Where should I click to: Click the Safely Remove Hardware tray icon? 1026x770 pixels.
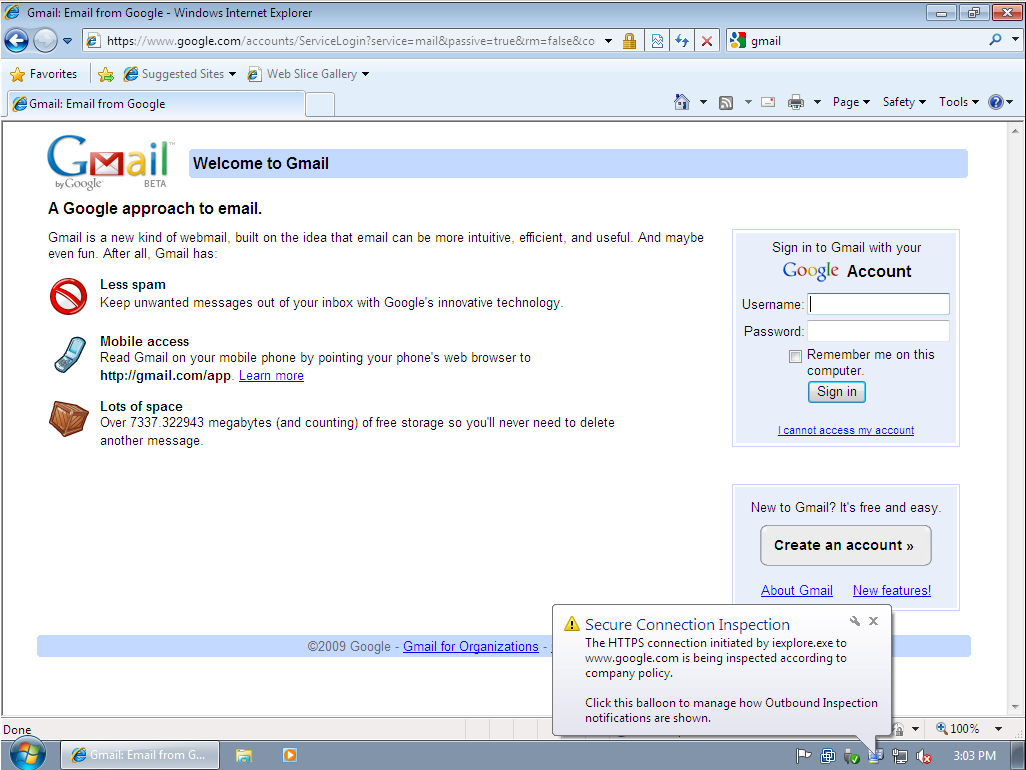(851, 756)
